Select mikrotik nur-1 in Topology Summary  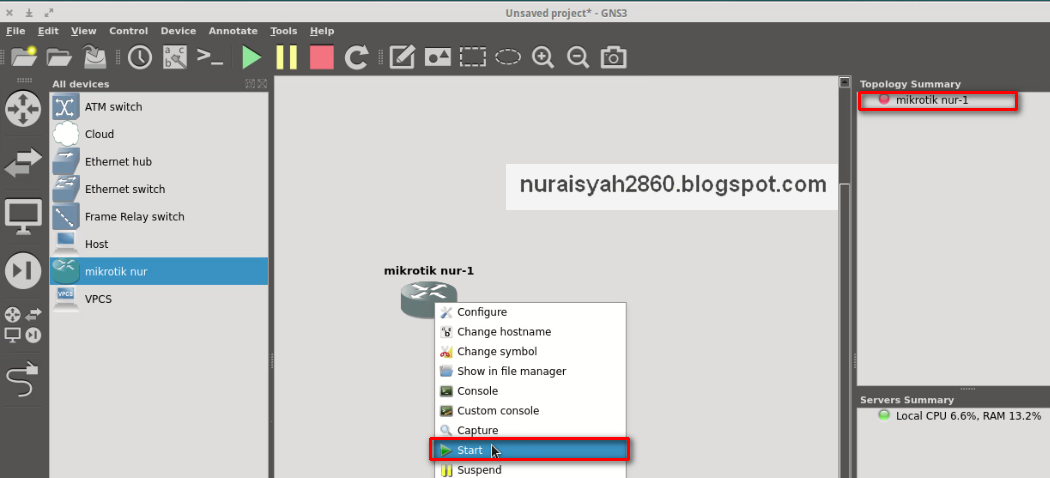[932, 100]
